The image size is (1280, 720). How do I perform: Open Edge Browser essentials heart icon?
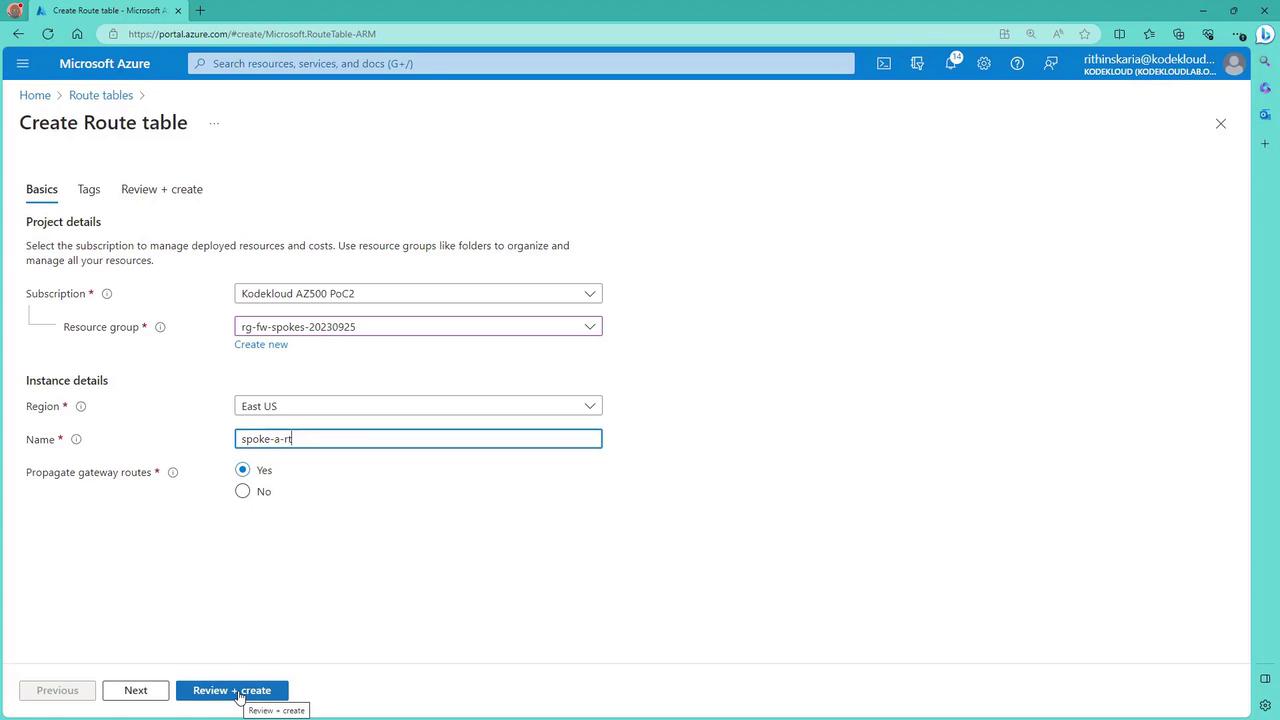[x=1208, y=34]
